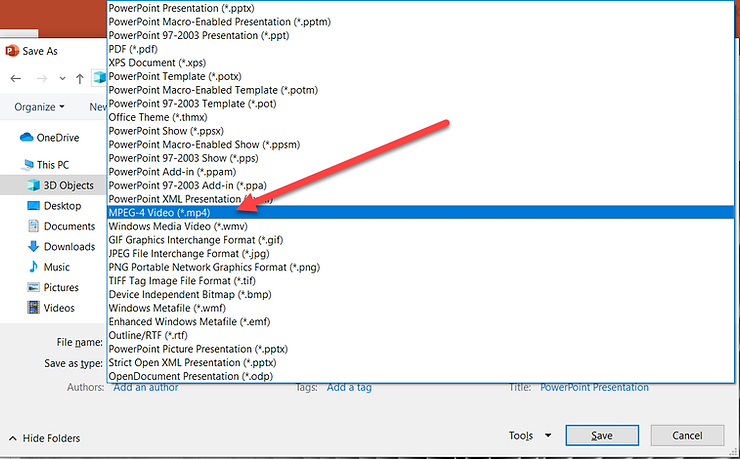Click the Downloads arrow icon
740x459 pixels.
pos(33,246)
